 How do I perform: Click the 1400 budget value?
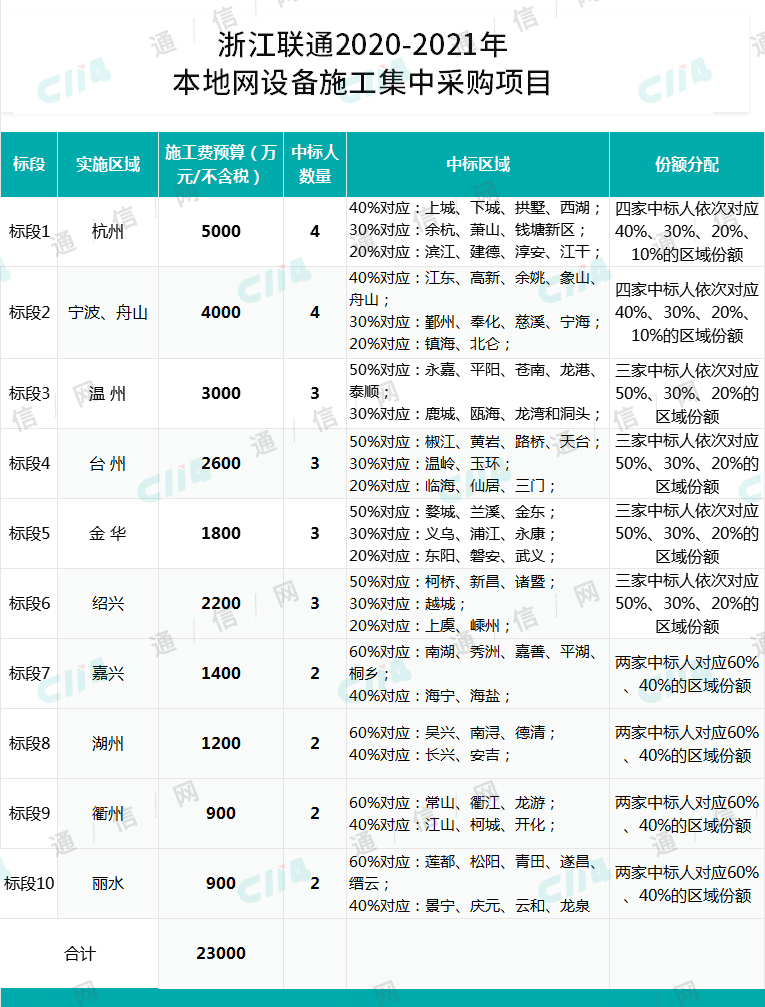pos(221,673)
